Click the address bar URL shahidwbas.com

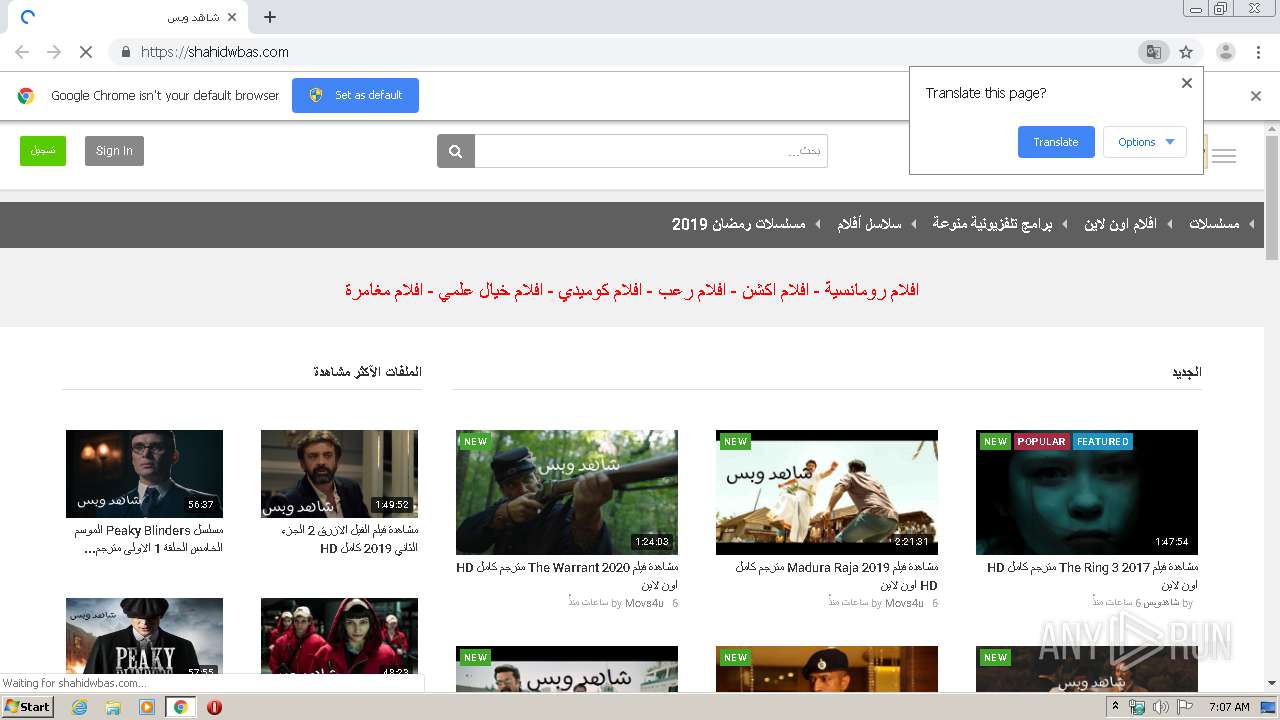(214, 52)
